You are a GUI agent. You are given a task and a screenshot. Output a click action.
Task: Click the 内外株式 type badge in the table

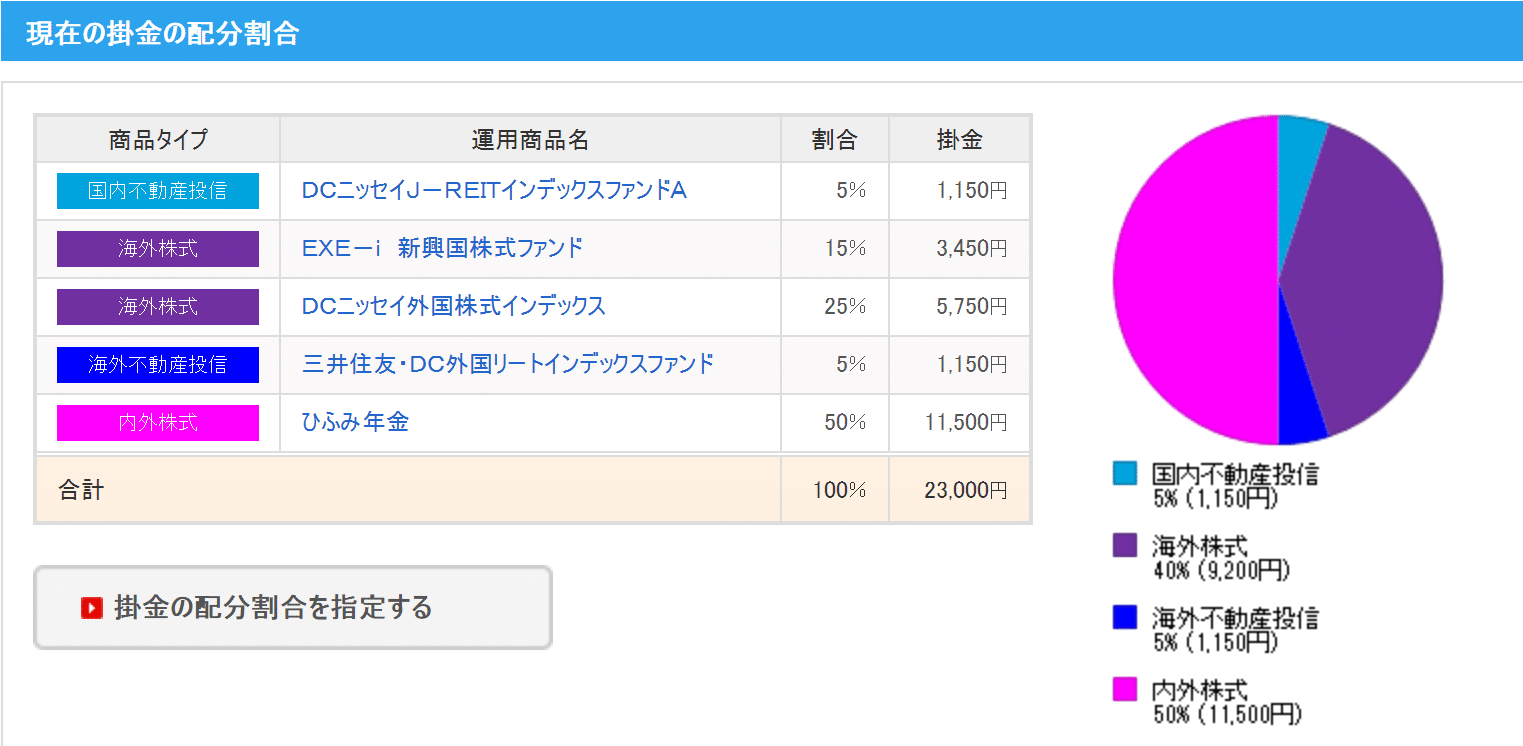tap(158, 423)
